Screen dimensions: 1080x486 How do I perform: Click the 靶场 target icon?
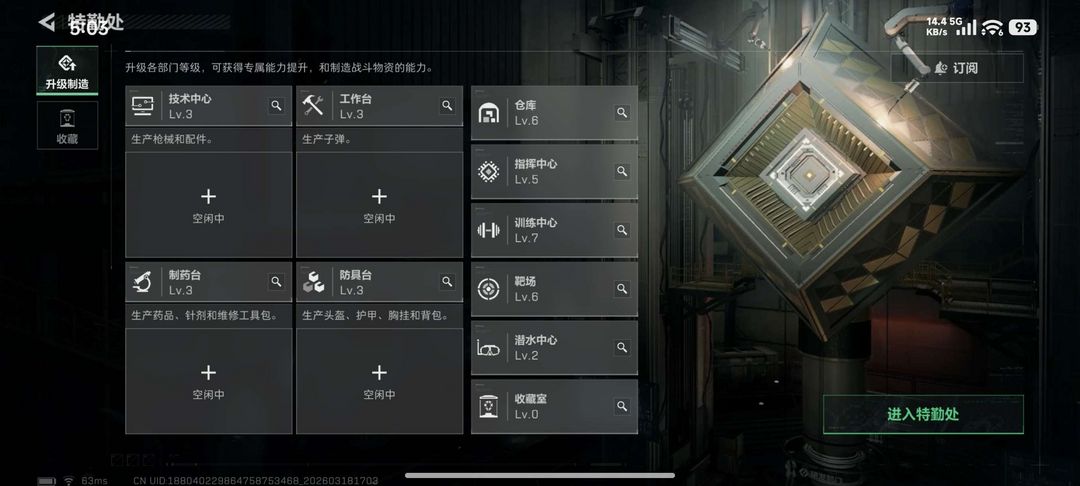pos(488,289)
